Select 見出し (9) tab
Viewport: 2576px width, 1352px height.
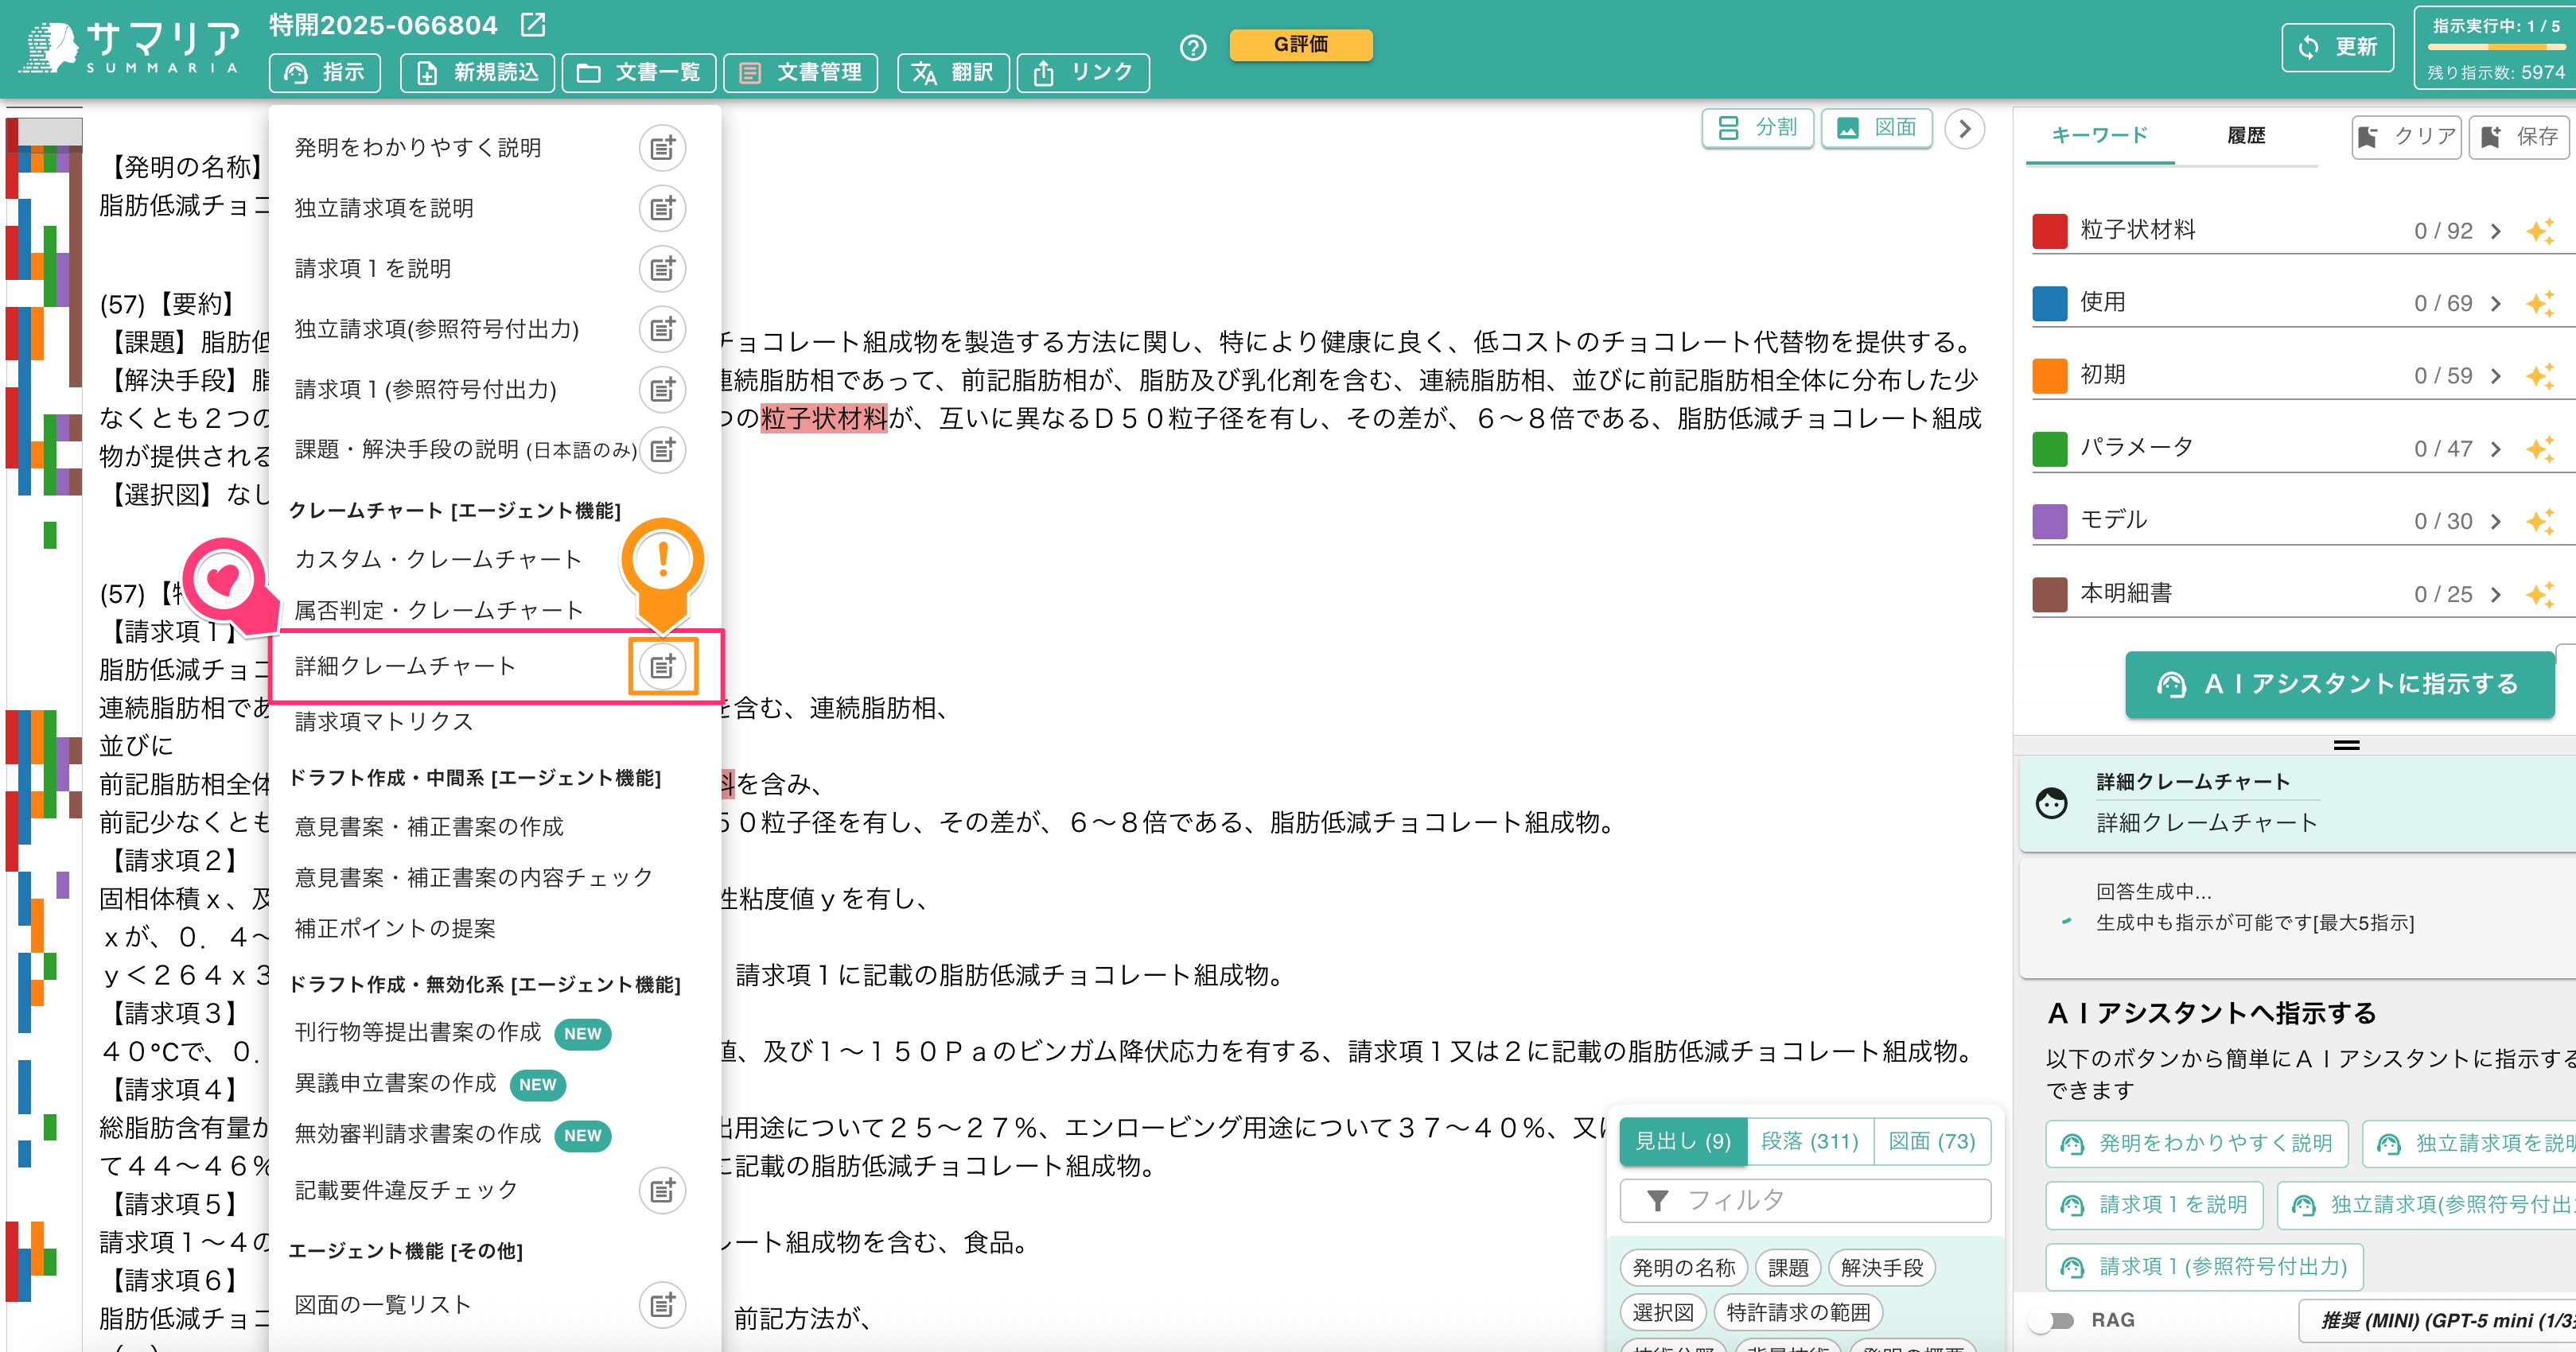coord(1683,1141)
